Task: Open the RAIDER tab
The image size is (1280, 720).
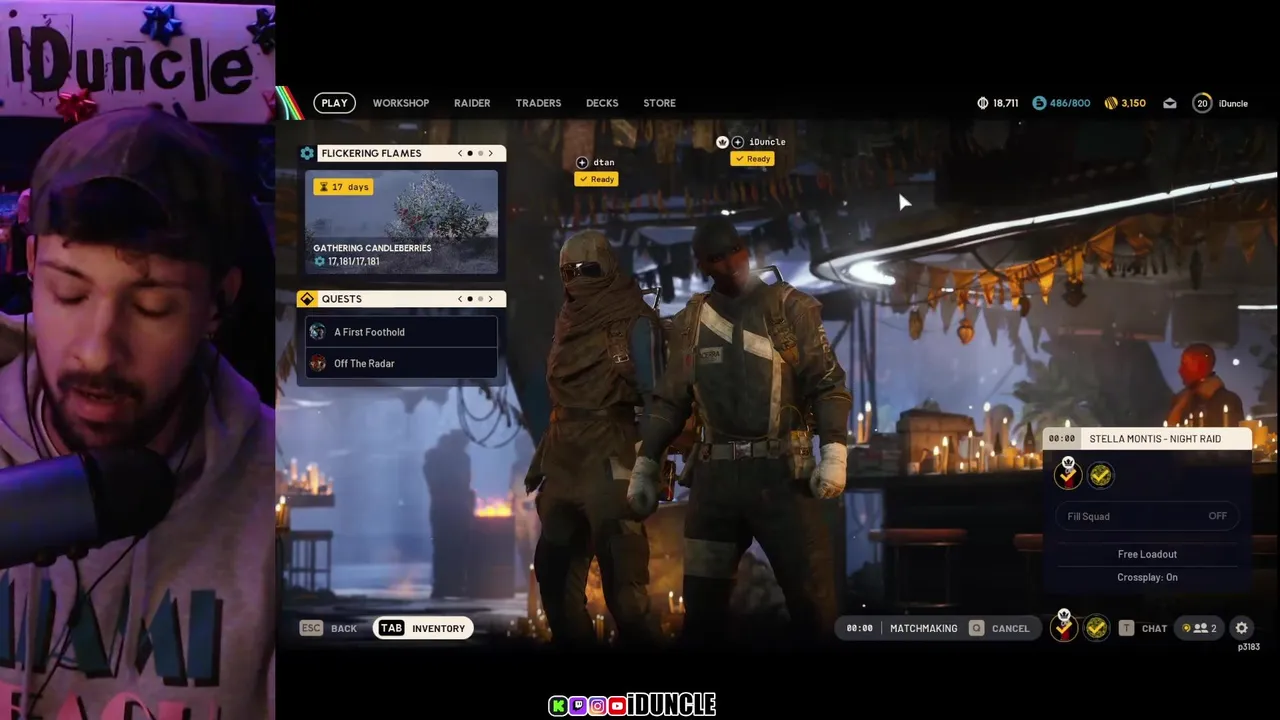Action: [472, 103]
